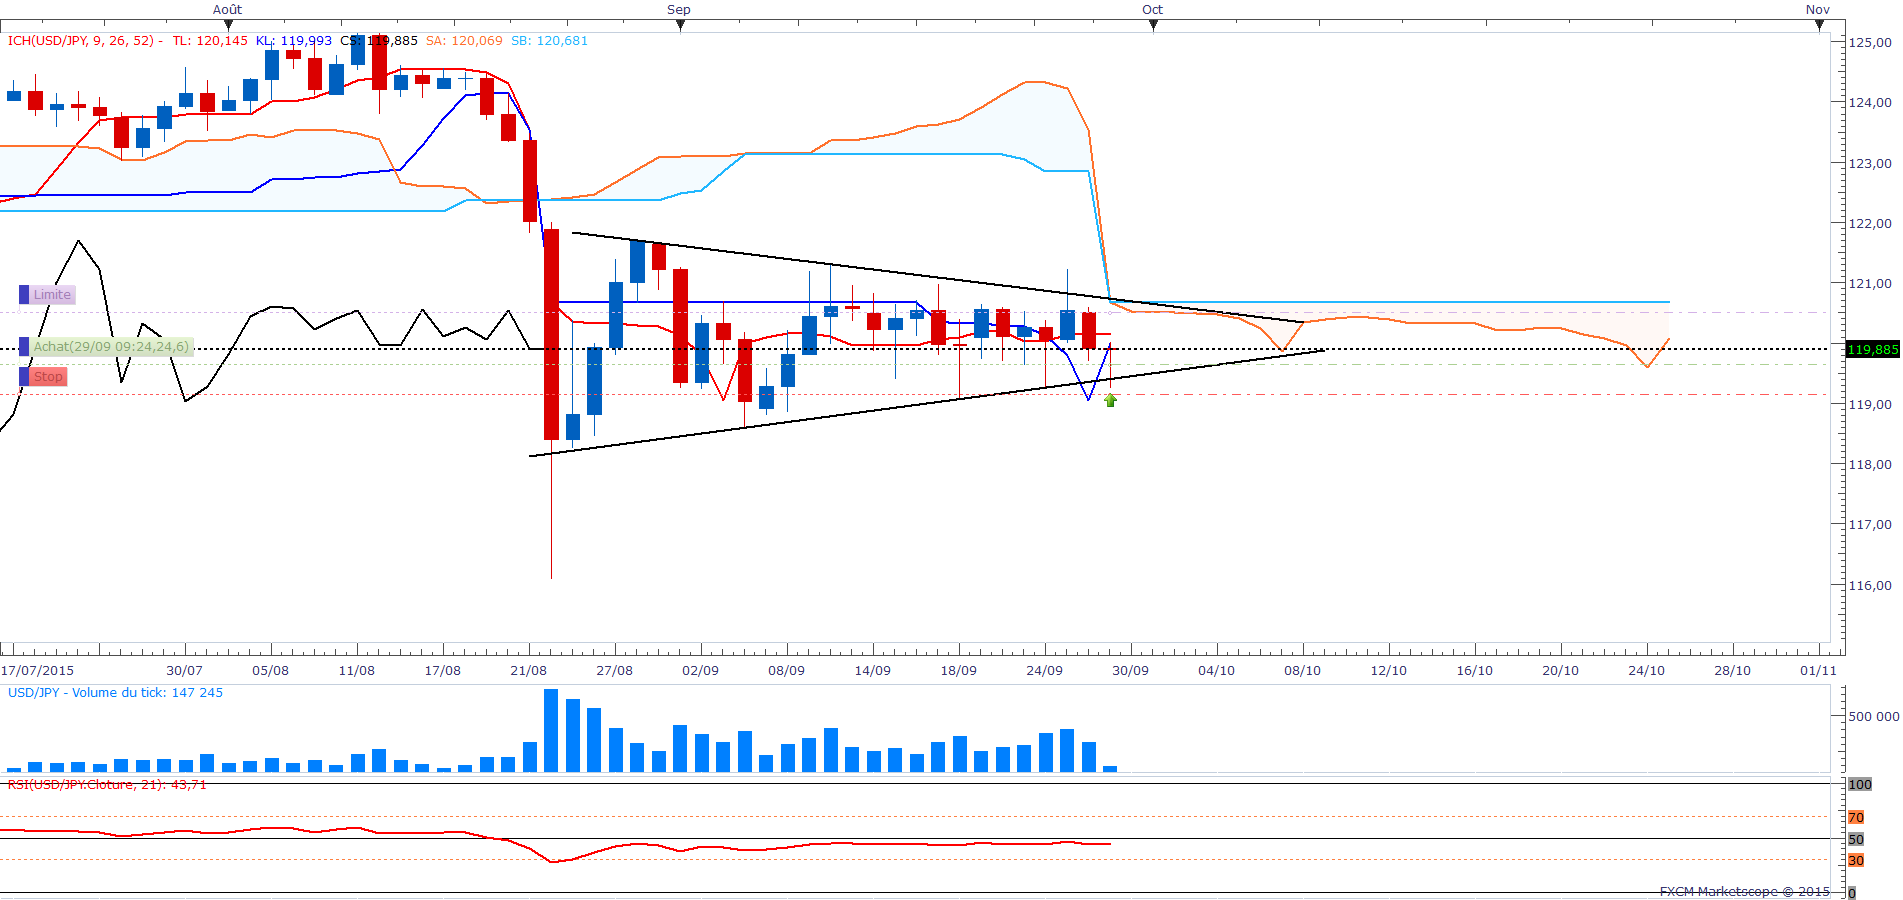Click the 118,00 price axis label
This screenshot has height=900, width=1903.
pos(1870,464)
